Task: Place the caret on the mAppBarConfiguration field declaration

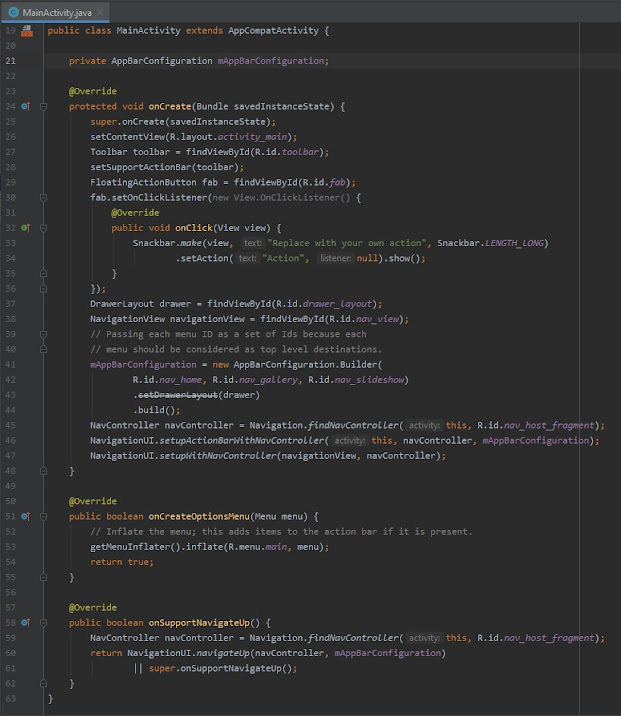Action: click(x=271, y=61)
